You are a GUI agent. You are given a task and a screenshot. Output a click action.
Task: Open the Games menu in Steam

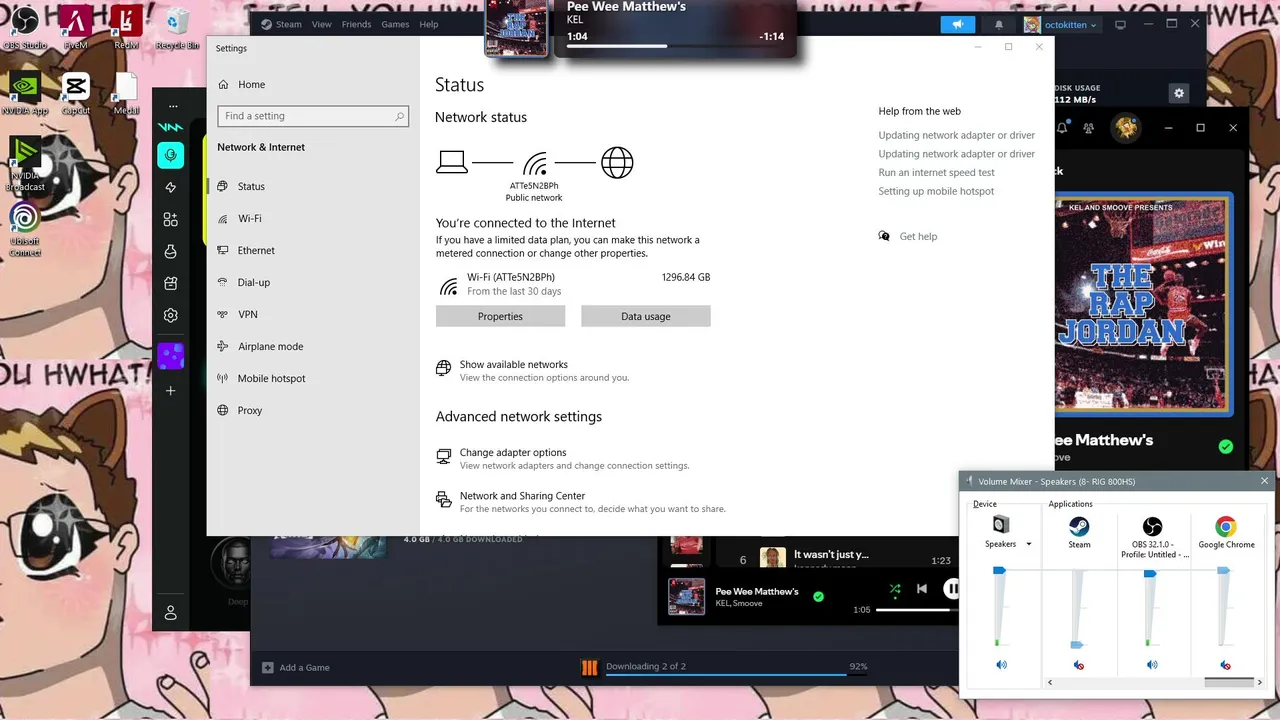(395, 24)
